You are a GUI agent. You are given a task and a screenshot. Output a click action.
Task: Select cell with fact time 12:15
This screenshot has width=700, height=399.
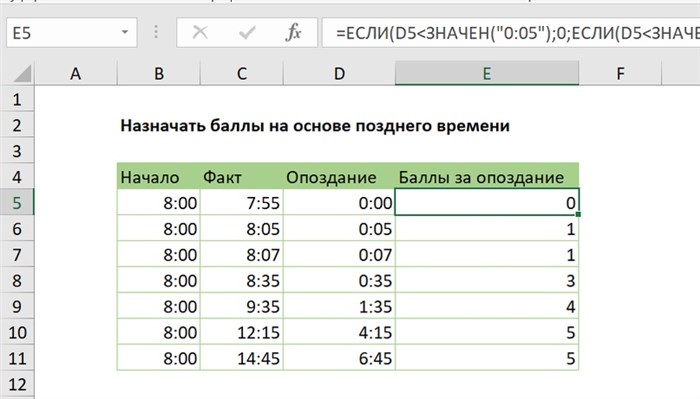pos(242,332)
